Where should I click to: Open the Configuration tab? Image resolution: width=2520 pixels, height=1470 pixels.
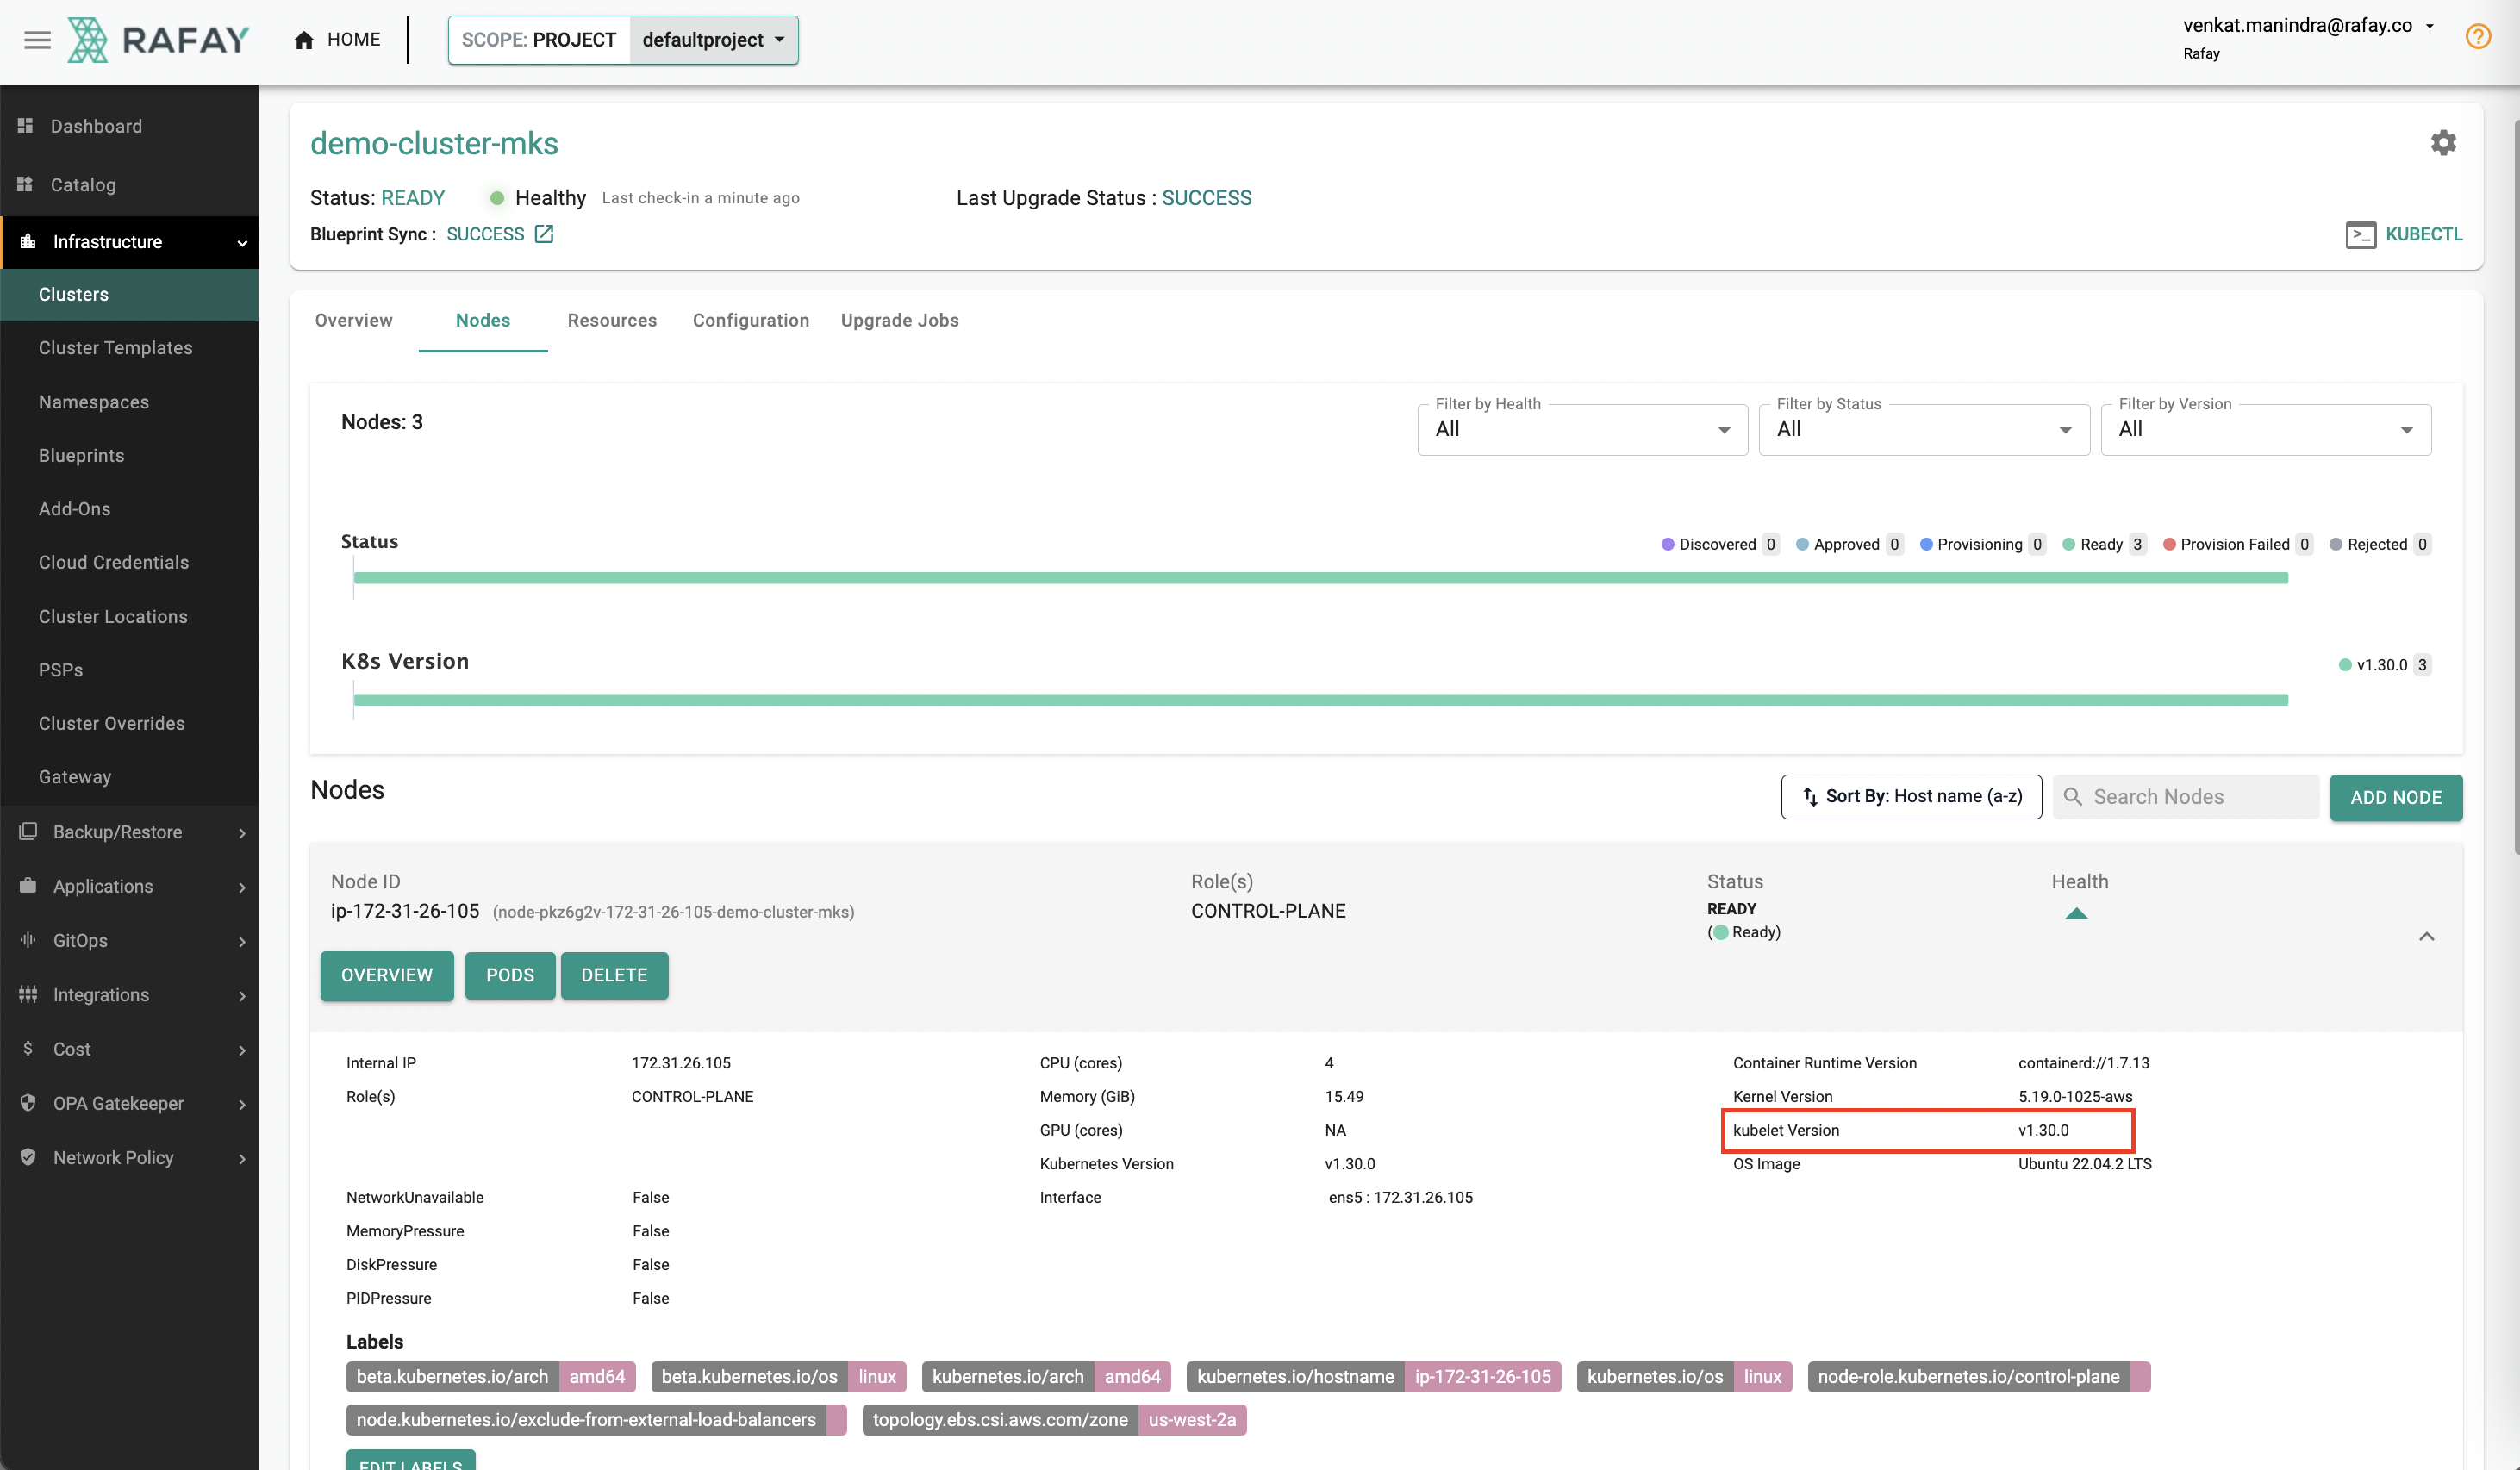click(751, 320)
